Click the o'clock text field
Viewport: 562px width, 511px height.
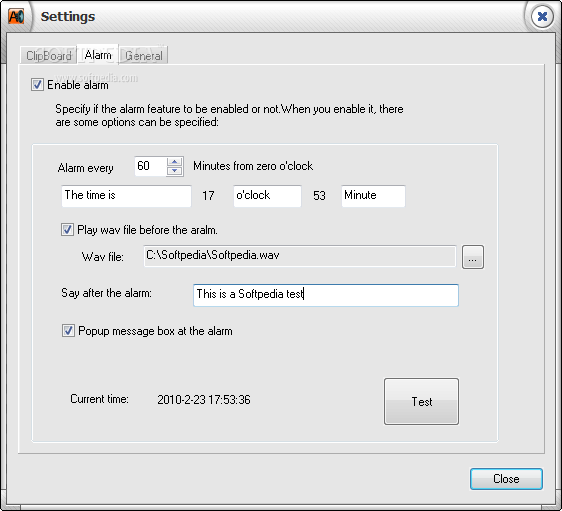tap(267, 196)
